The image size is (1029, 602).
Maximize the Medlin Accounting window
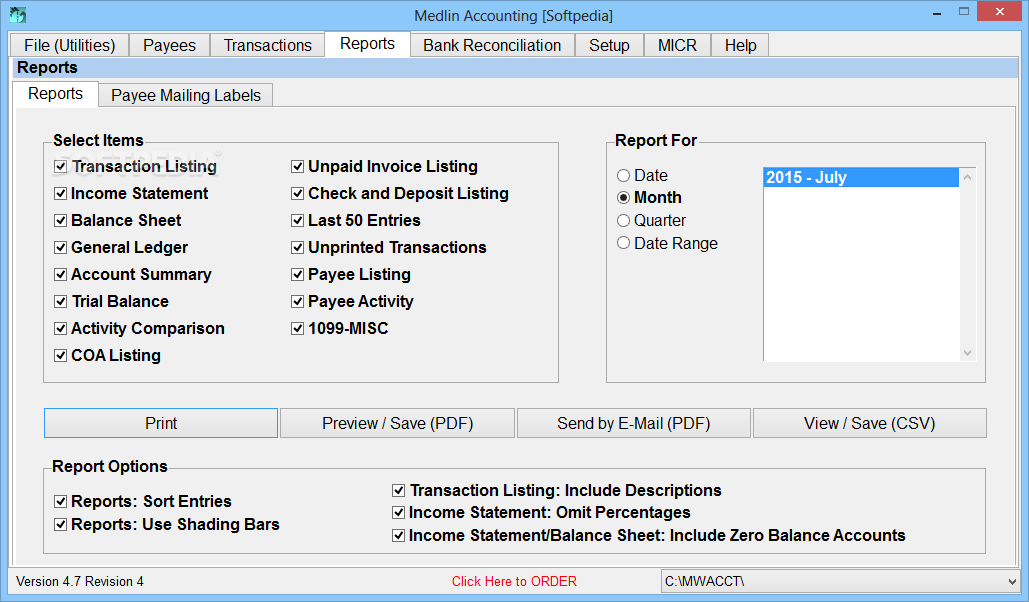(963, 11)
